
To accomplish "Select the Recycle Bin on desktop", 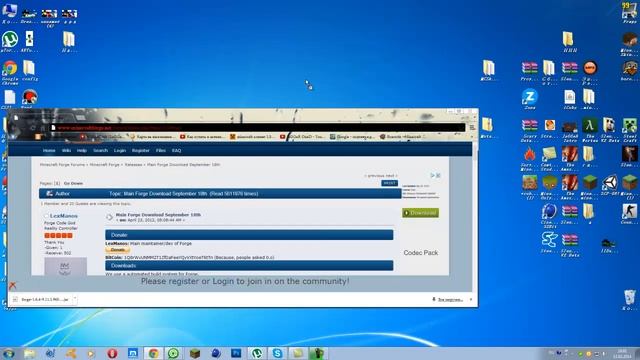I will (629, 300).
